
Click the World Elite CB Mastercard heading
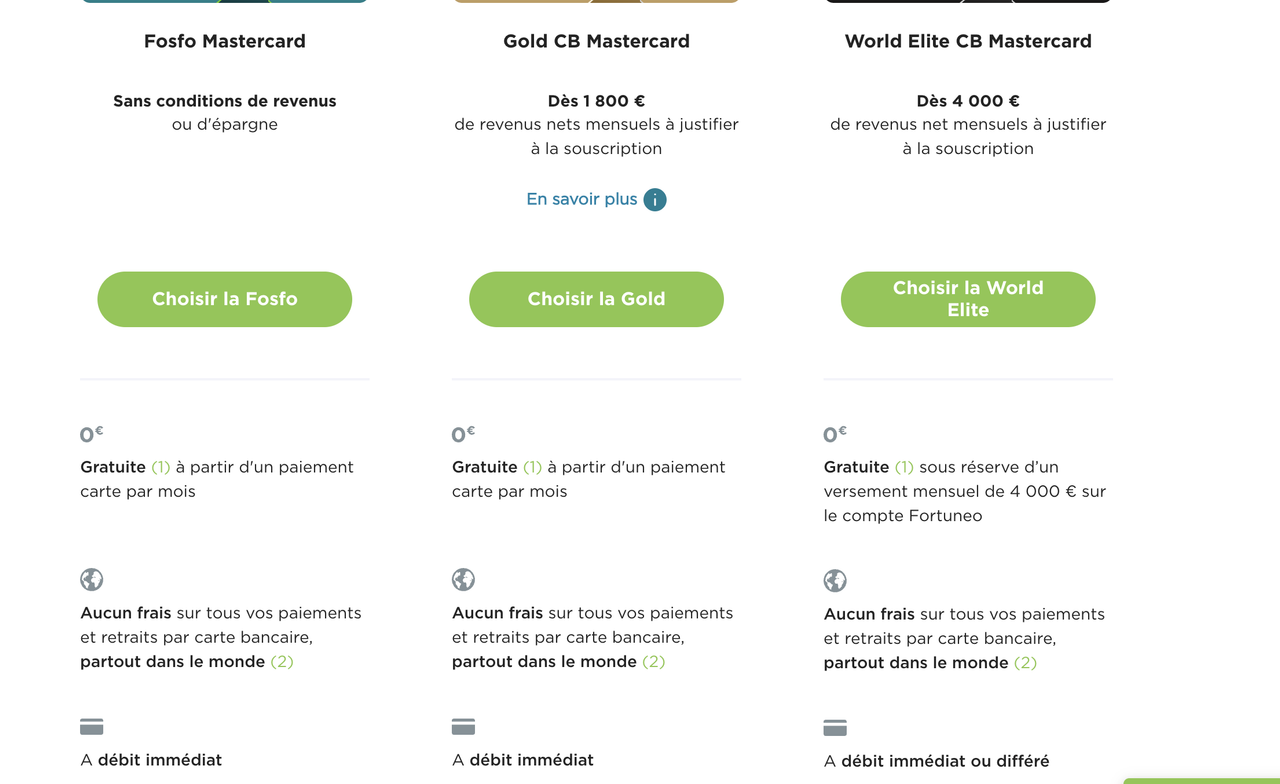968,41
